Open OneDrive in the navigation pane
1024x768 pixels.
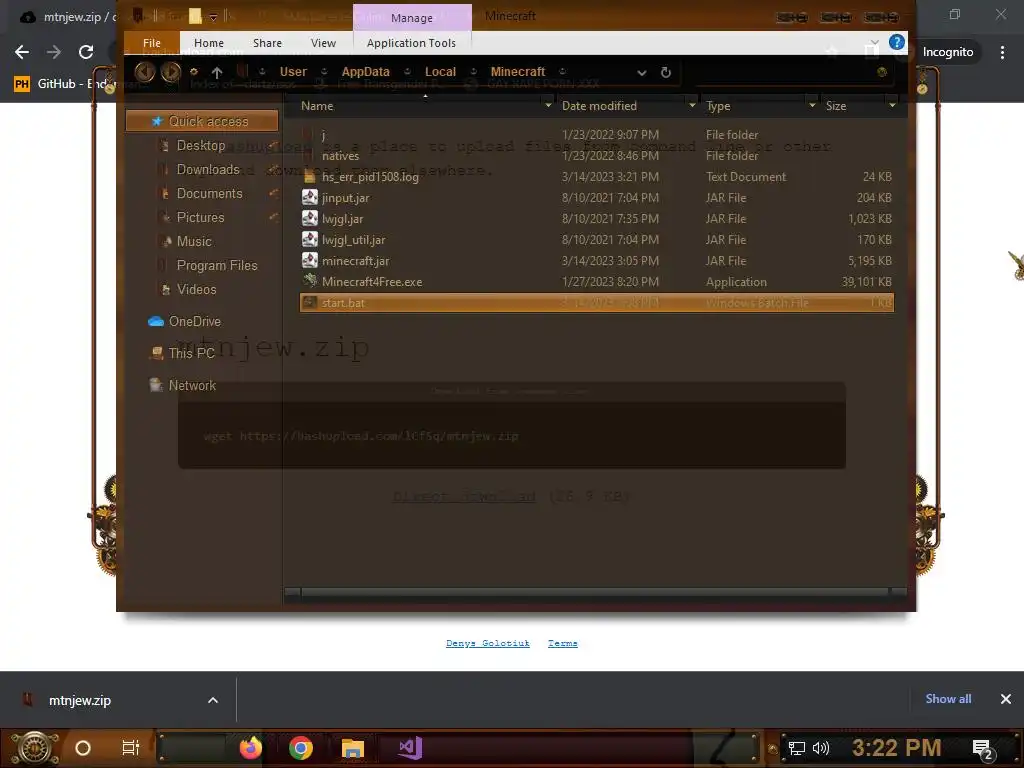(195, 321)
